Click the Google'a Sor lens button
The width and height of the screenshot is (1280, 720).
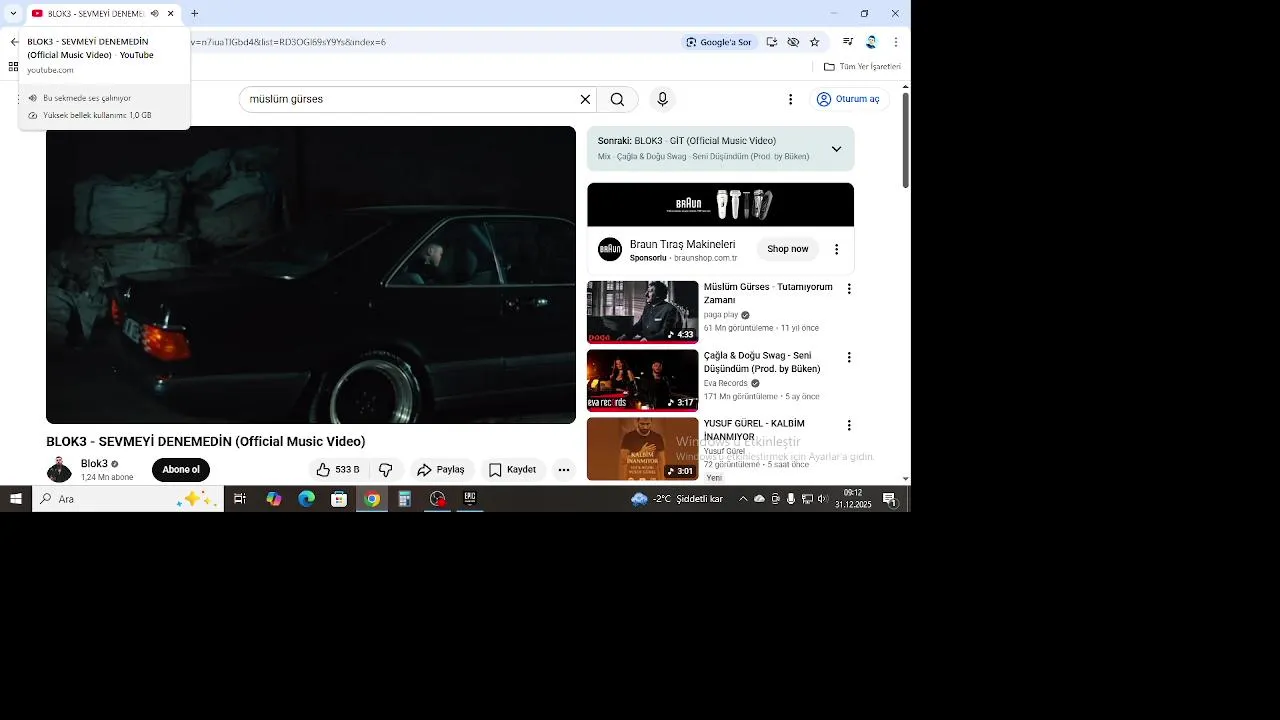tap(718, 42)
